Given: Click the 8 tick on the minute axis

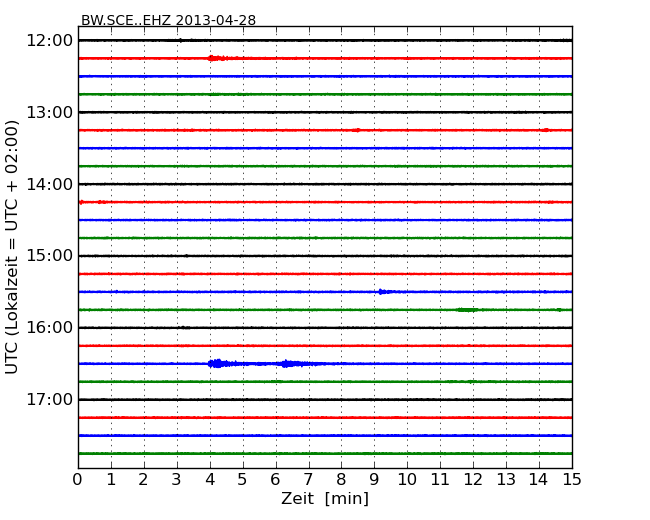Looking at the screenshot, I should pos(341,480).
